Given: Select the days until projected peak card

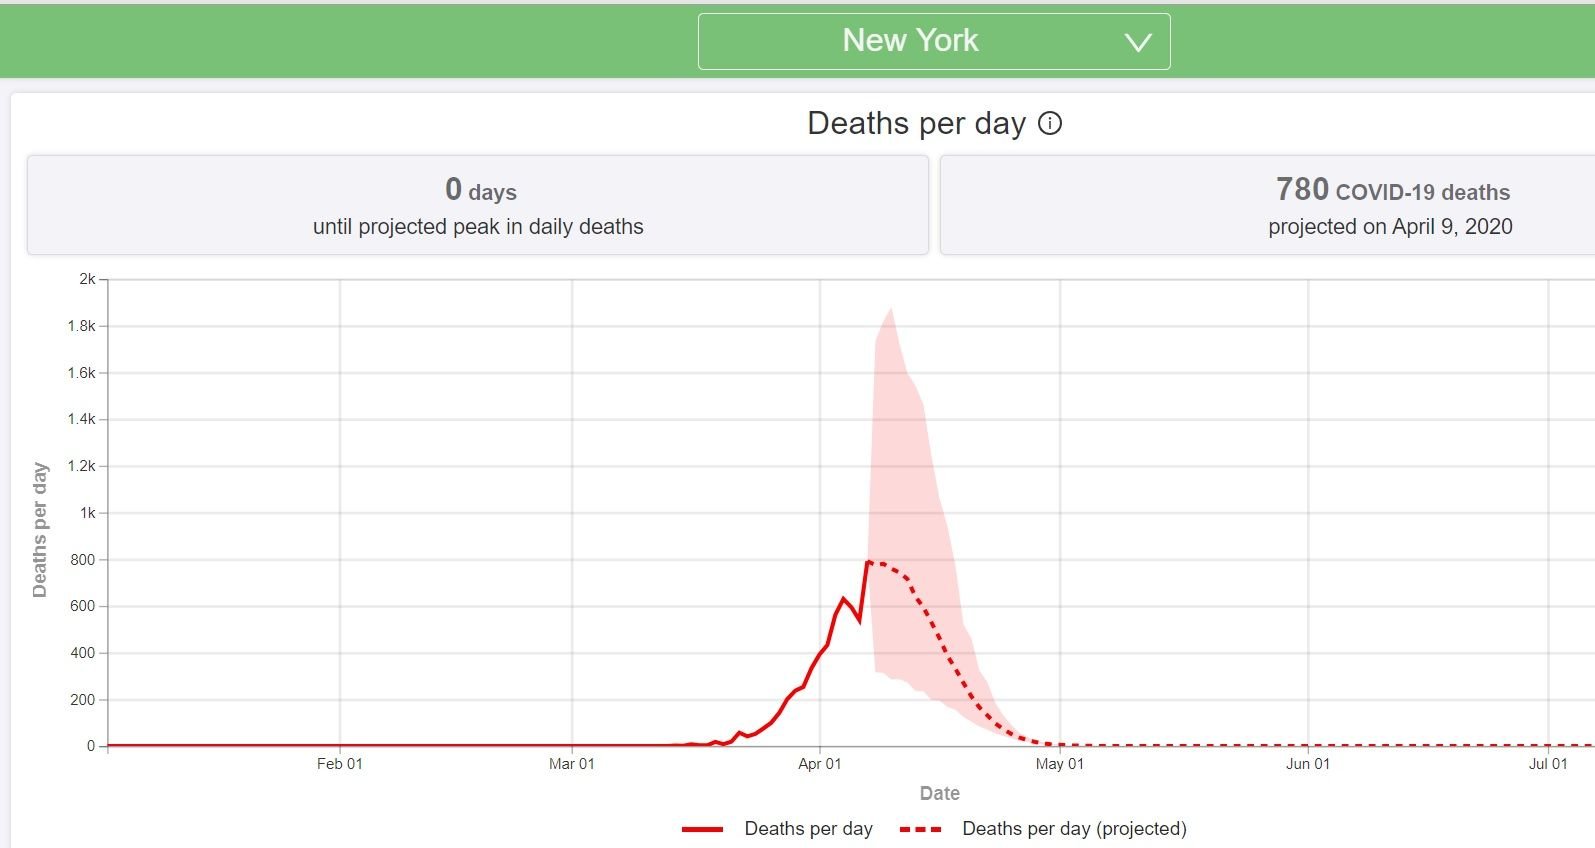Looking at the screenshot, I should click(x=478, y=205).
